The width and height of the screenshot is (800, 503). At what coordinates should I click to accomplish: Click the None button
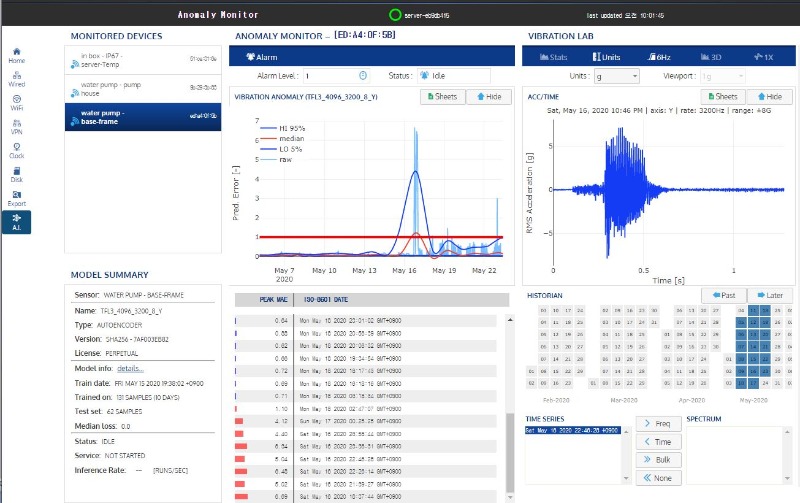pyautogui.click(x=659, y=478)
